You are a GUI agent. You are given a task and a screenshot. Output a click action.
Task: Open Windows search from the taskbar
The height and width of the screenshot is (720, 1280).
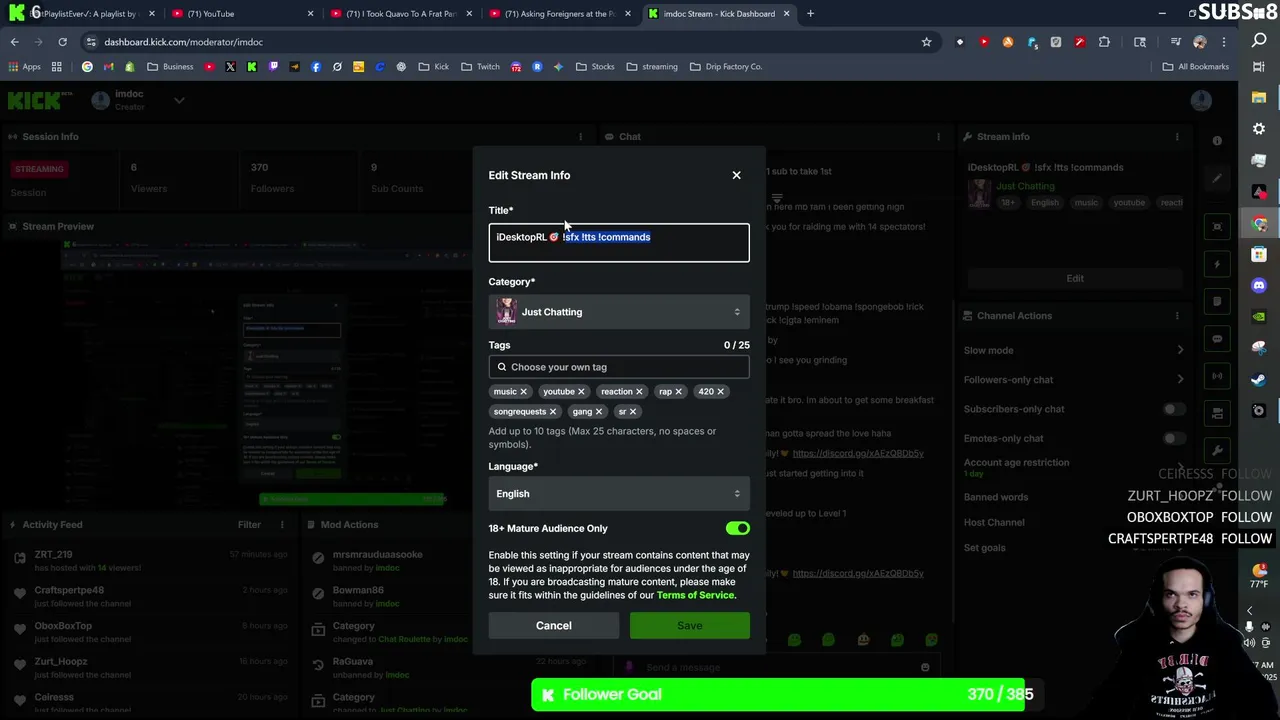click(x=1259, y=41)
